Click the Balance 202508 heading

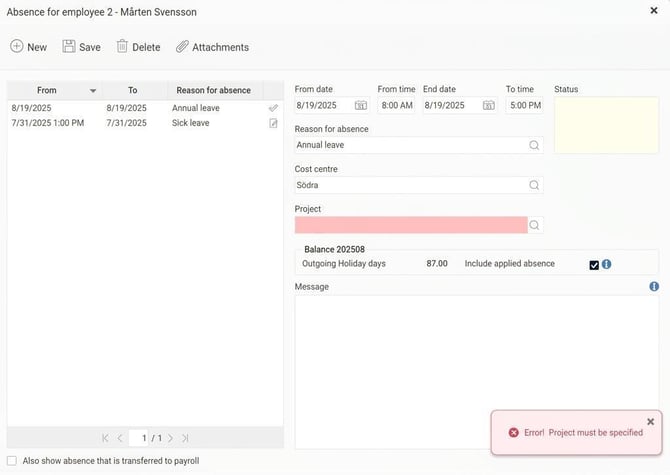pyautogui.click(x=335, y=249)
